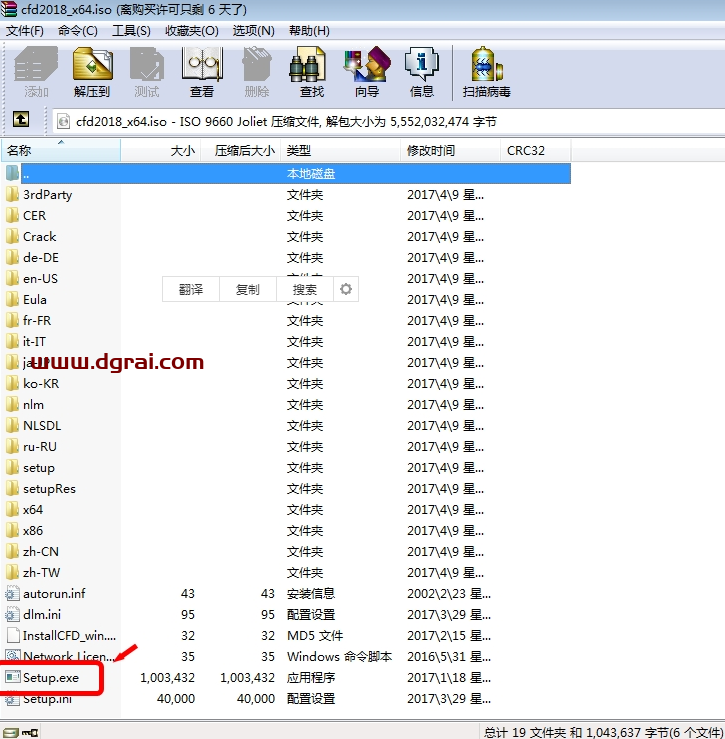Sort by Packed size (压缩后大小) header
This screenshot has height=739, width=725.
point(241,150)
